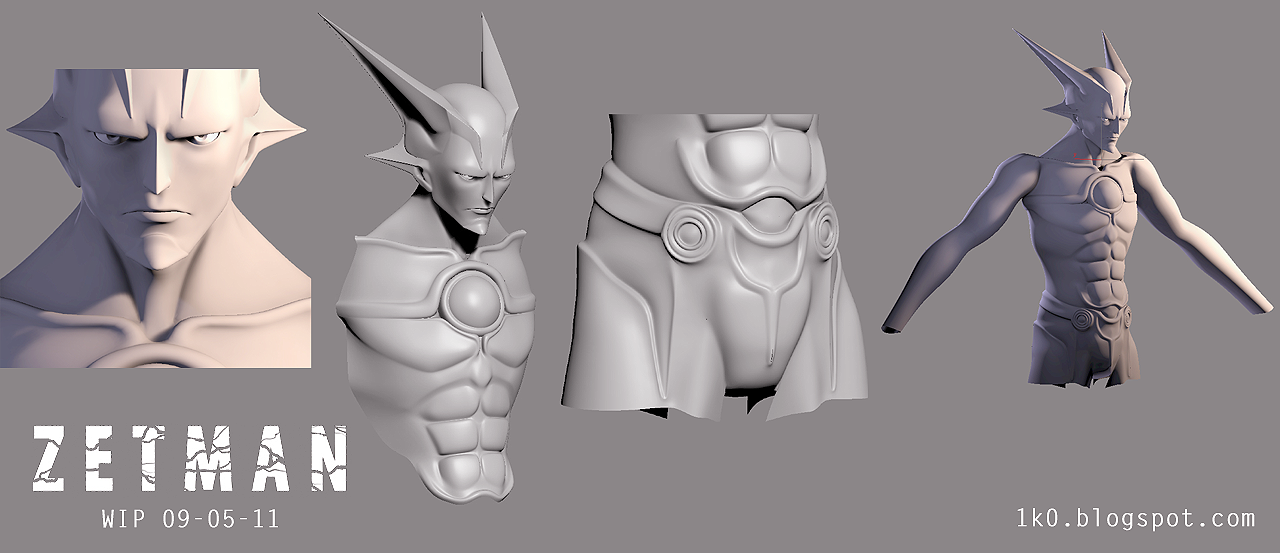
Task: Click the ZETMAN title text
Action: (x=190, y=459)
